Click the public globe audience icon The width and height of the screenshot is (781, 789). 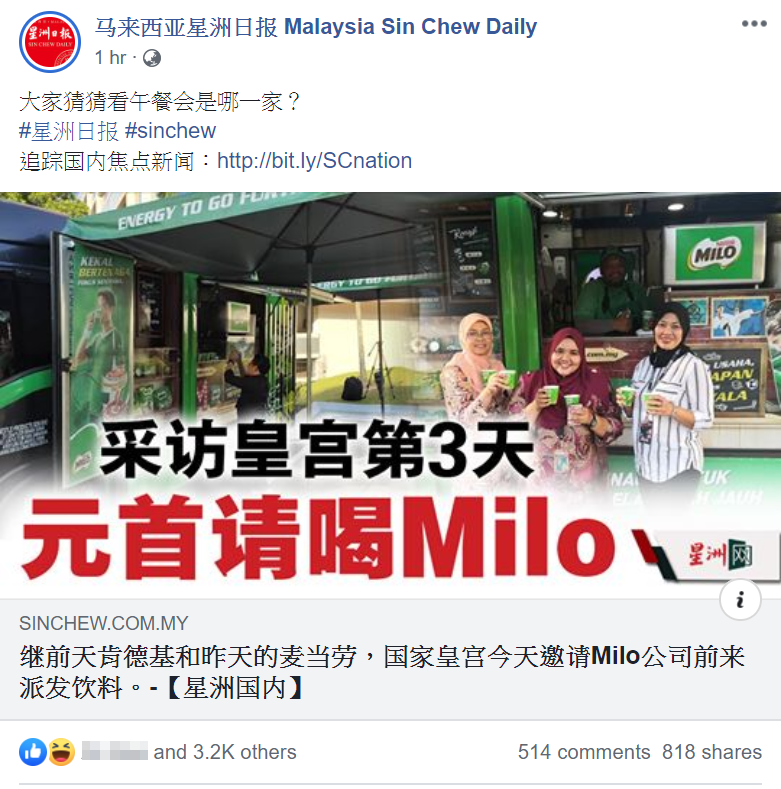pyautogui.click(x=152, y=58)
